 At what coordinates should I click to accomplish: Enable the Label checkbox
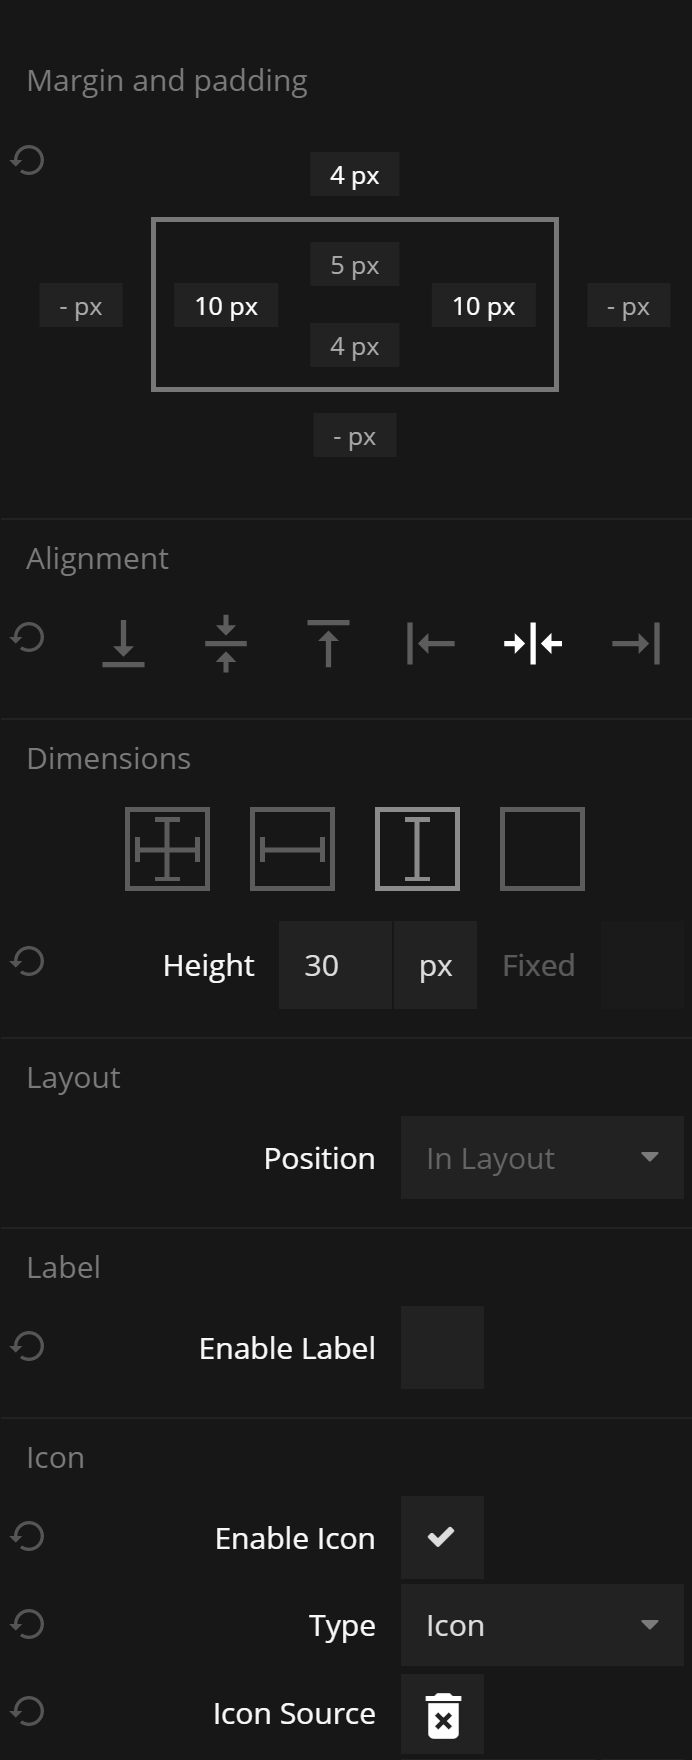coord(442,1347)
